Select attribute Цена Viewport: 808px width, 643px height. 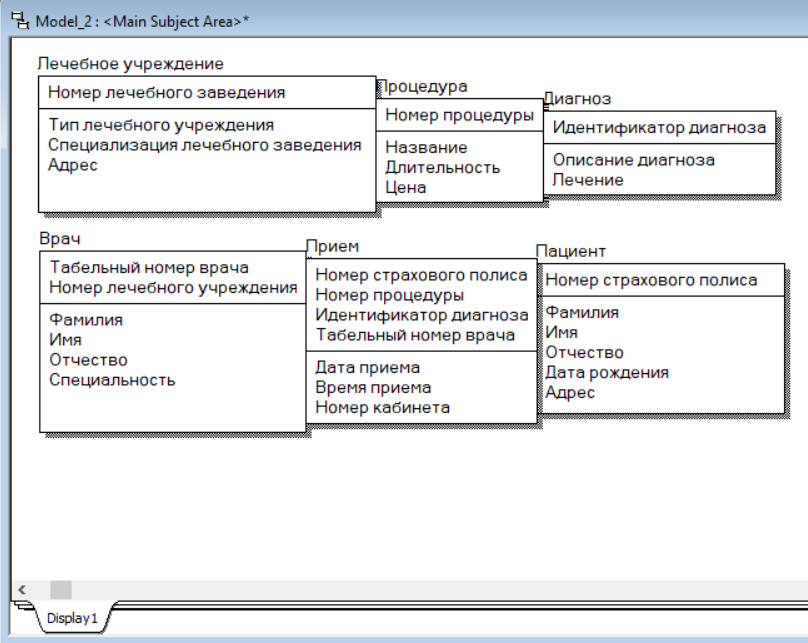(x=406, y=188)
